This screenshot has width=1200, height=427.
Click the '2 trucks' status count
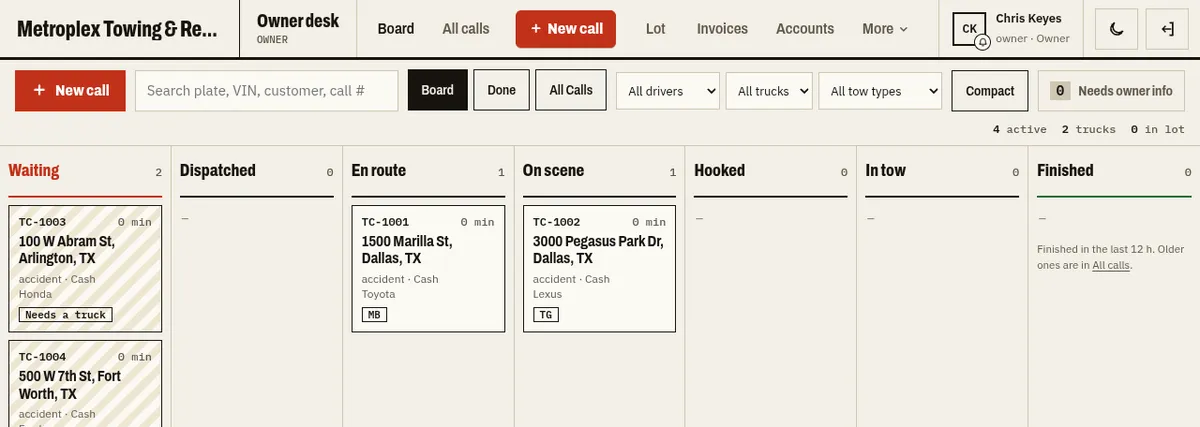pos(1089,130)
